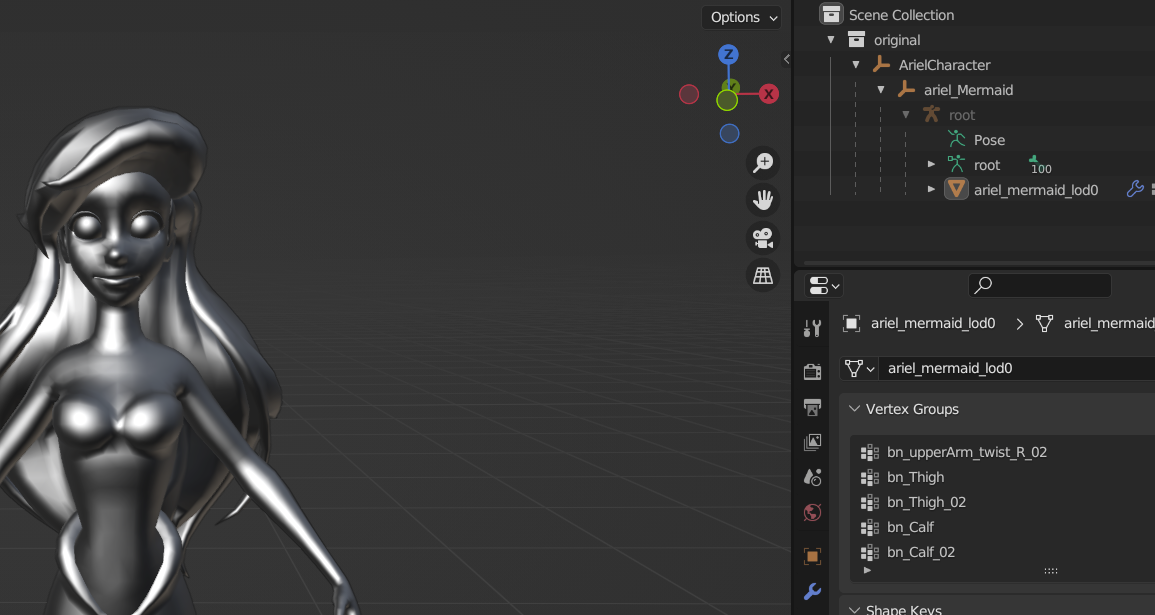Open the Tool properties tab
Image resolution: width=1155 pixels, height=615 pixels.
(x=812, y=328)
